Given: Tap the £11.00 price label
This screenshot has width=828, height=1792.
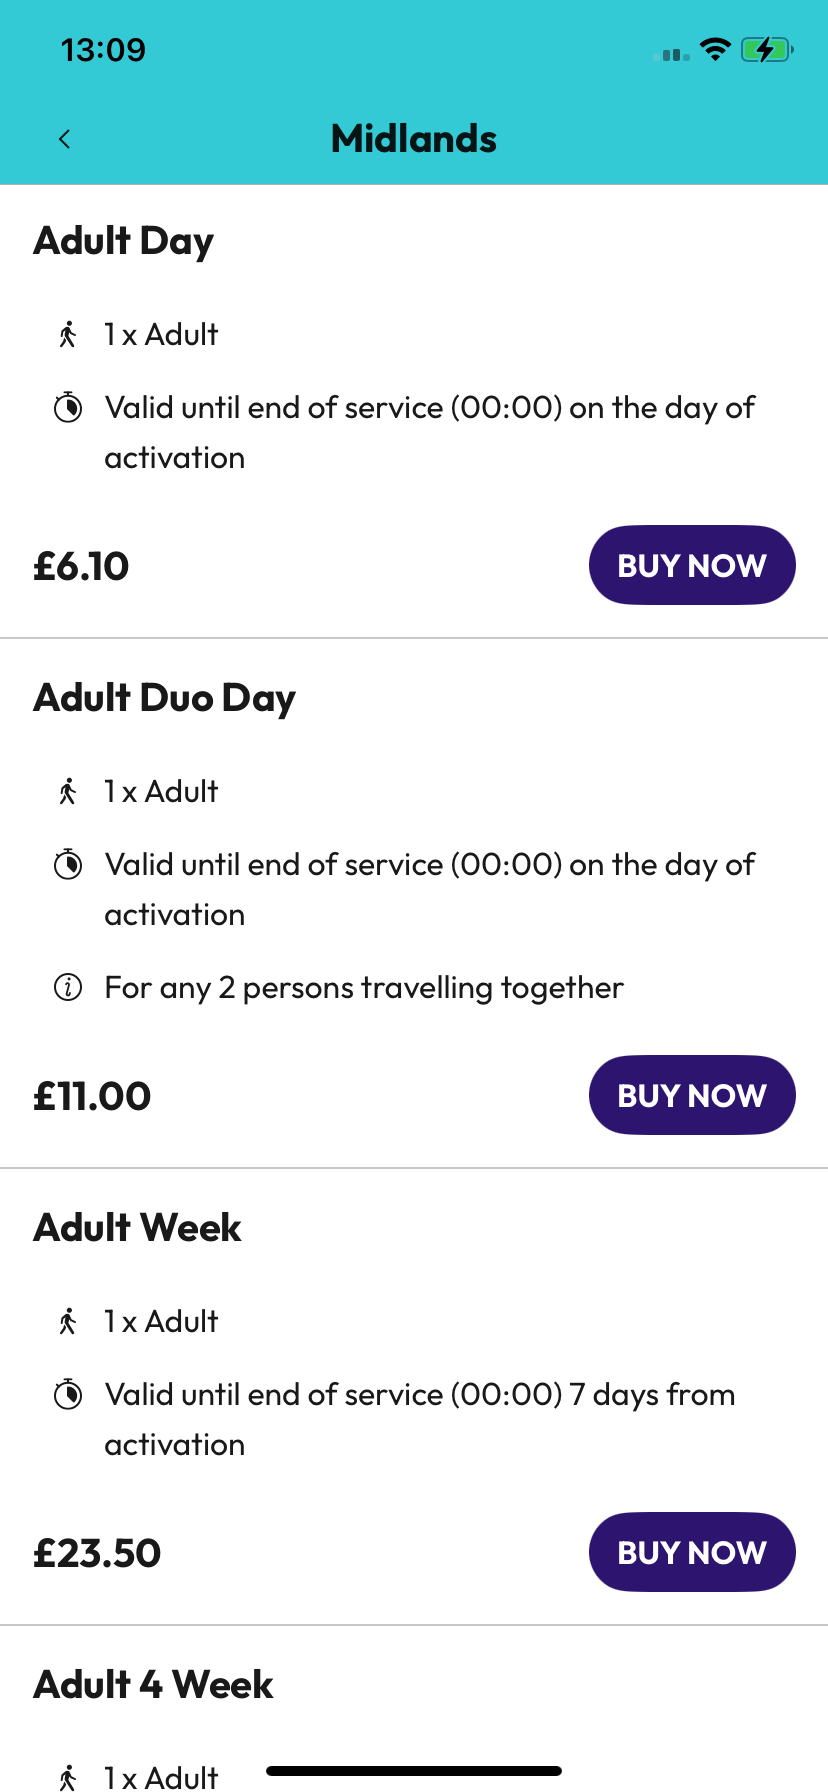Looking at the screenshot, I should [92, 1096].
